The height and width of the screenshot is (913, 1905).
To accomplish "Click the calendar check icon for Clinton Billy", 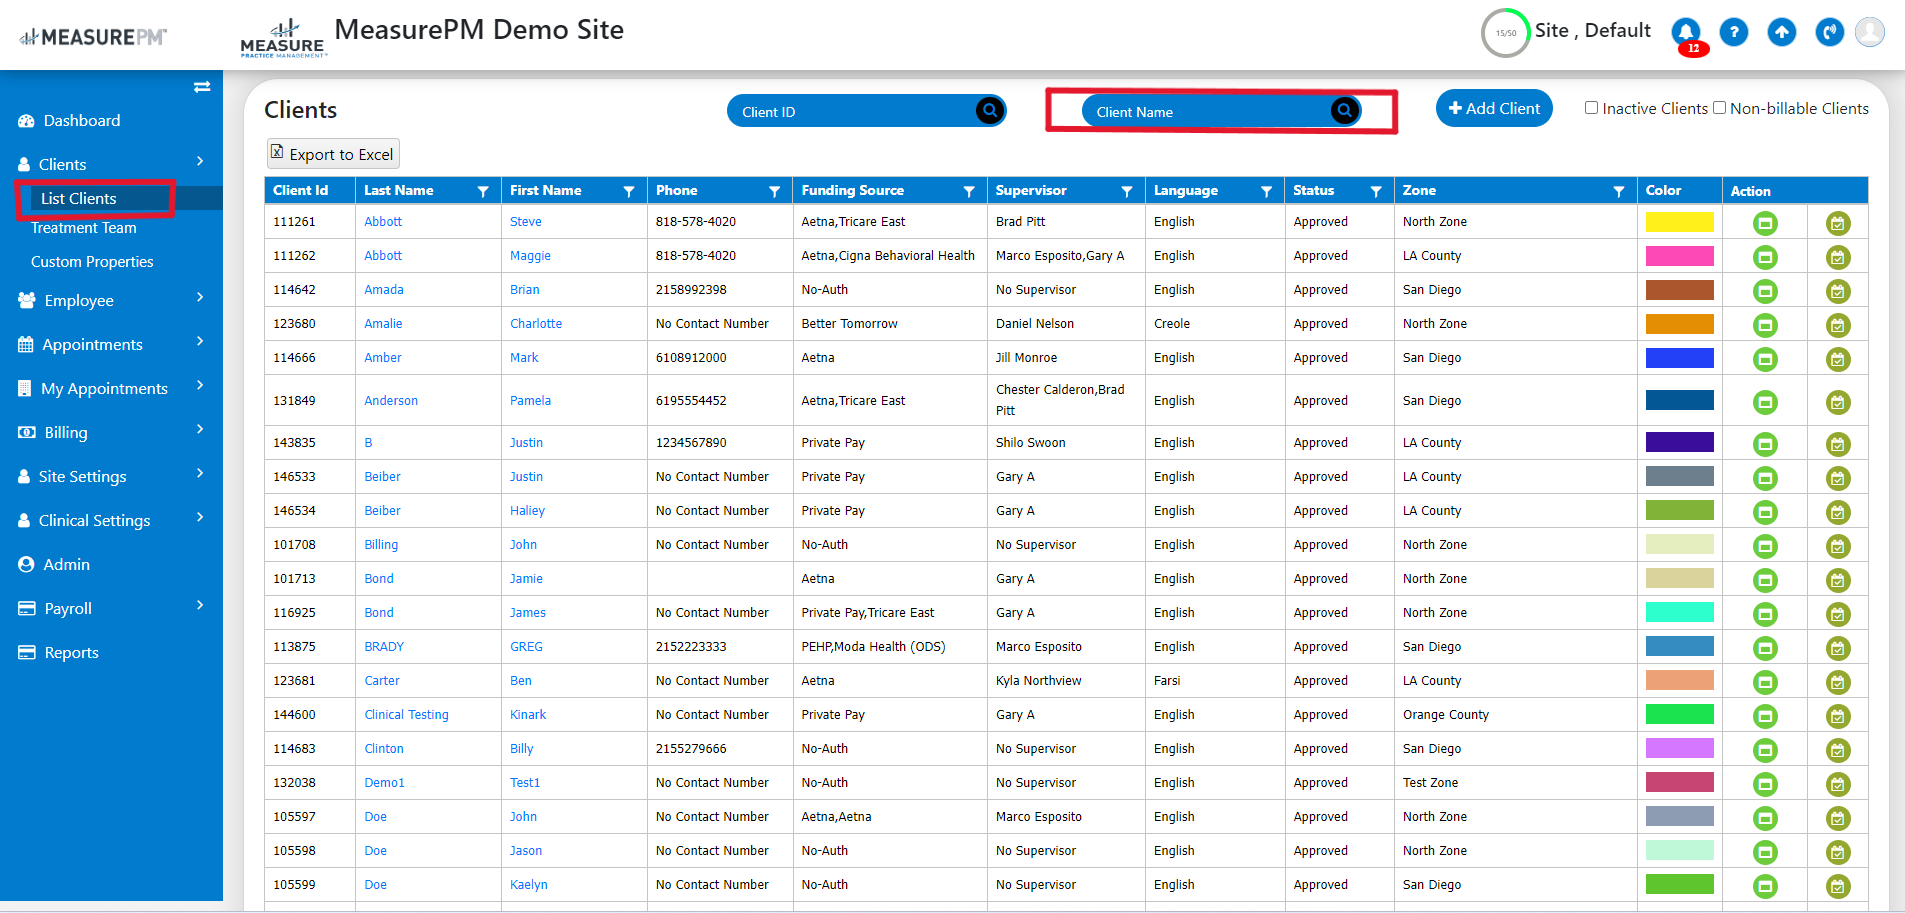I will 1838,750.
